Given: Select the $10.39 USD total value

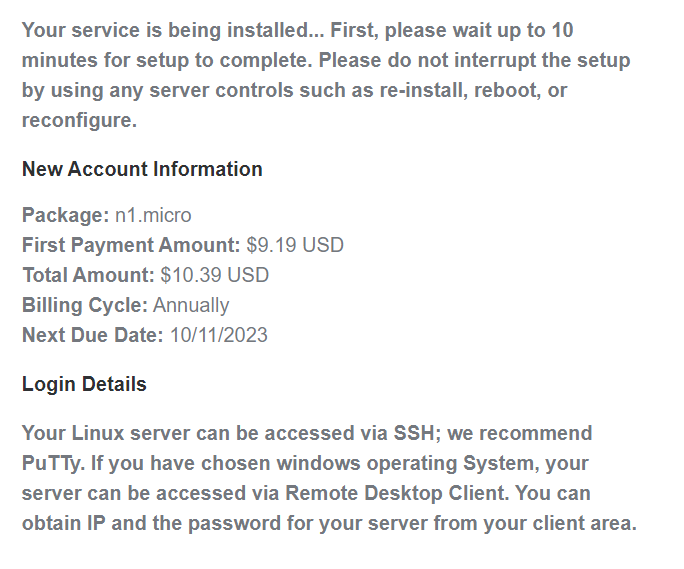Looking at the screenshot, I should point(214,275).
